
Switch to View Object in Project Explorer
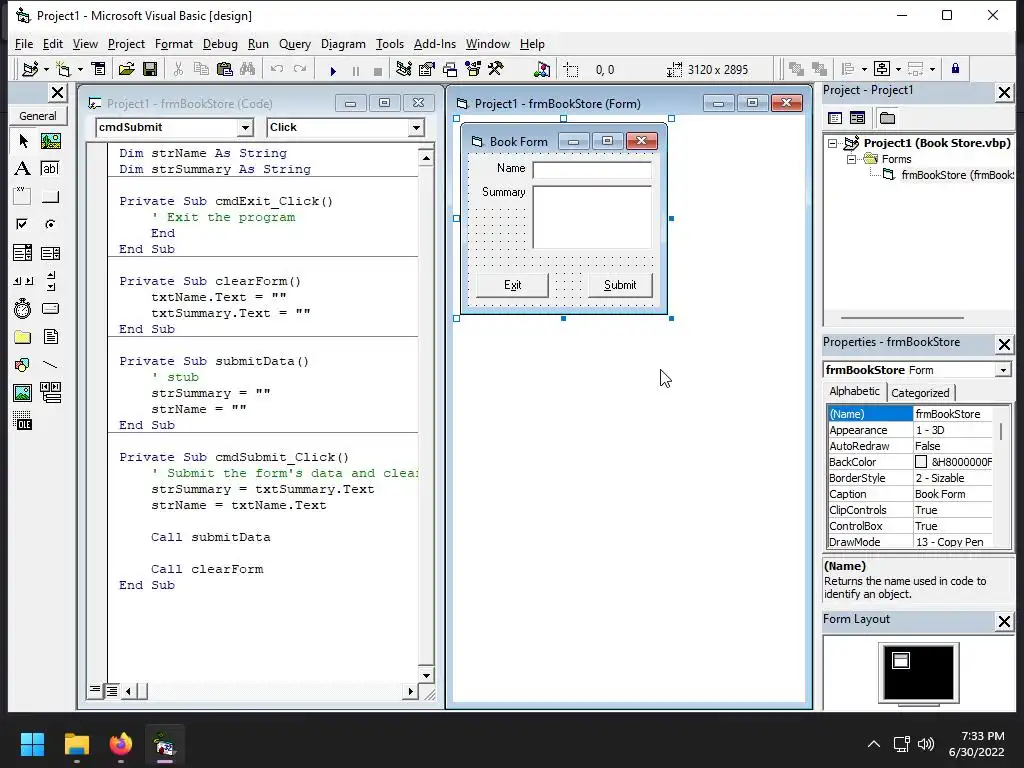pos(857,118)
